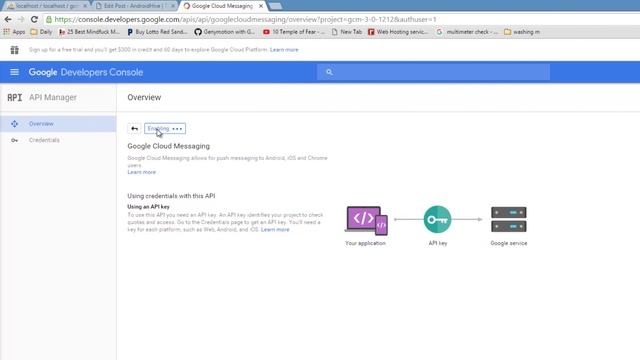Open Credentials in the sidebar
This screenshot has width=640, height=360.
tap(58, 140)
